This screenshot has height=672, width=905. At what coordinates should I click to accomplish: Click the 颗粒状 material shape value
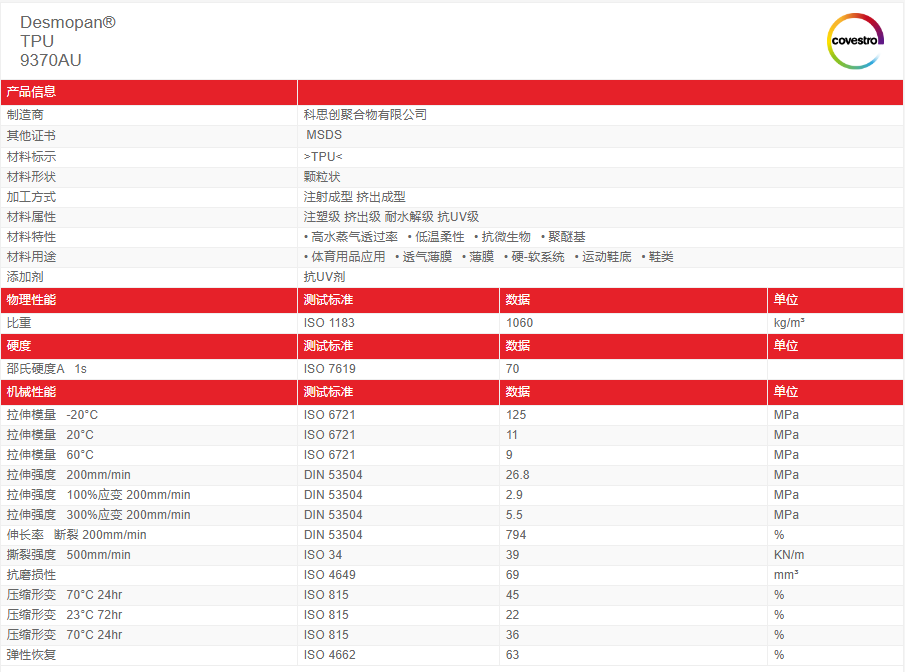(322, 177)
